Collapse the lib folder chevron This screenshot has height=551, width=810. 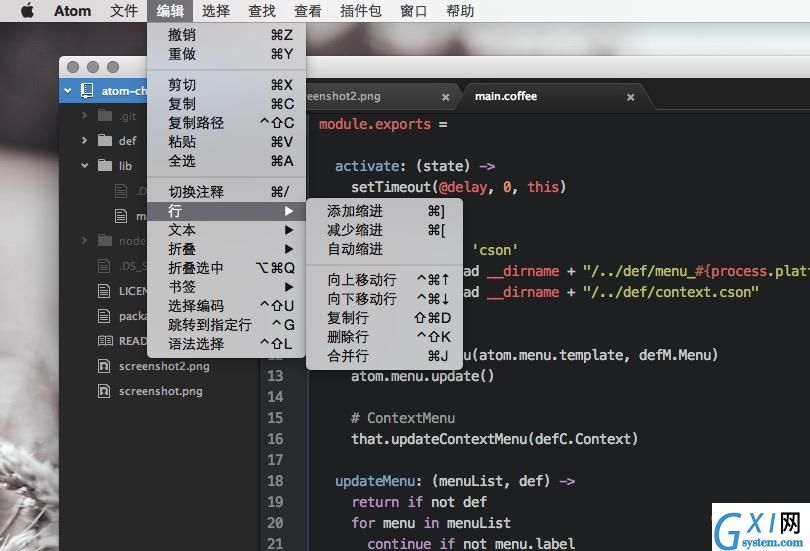click(x=84, y=165)
